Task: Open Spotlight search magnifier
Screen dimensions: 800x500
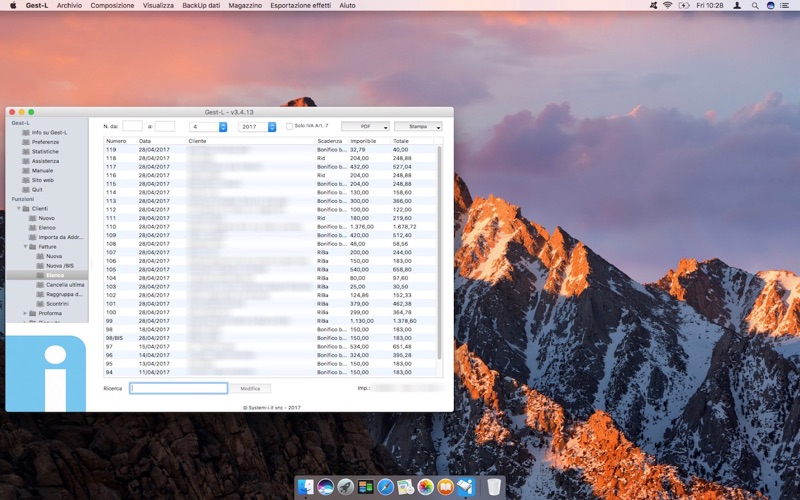Action: point(755,5)
